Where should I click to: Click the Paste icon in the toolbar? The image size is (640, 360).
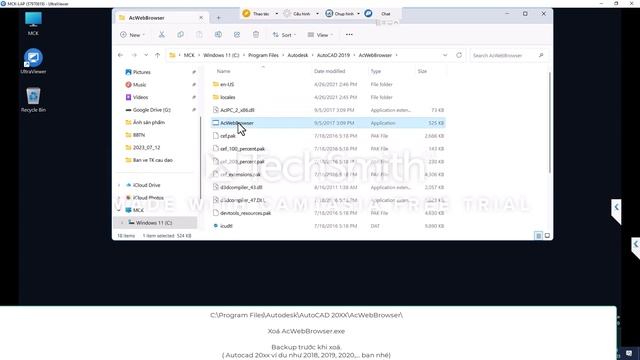pos(199,35)
